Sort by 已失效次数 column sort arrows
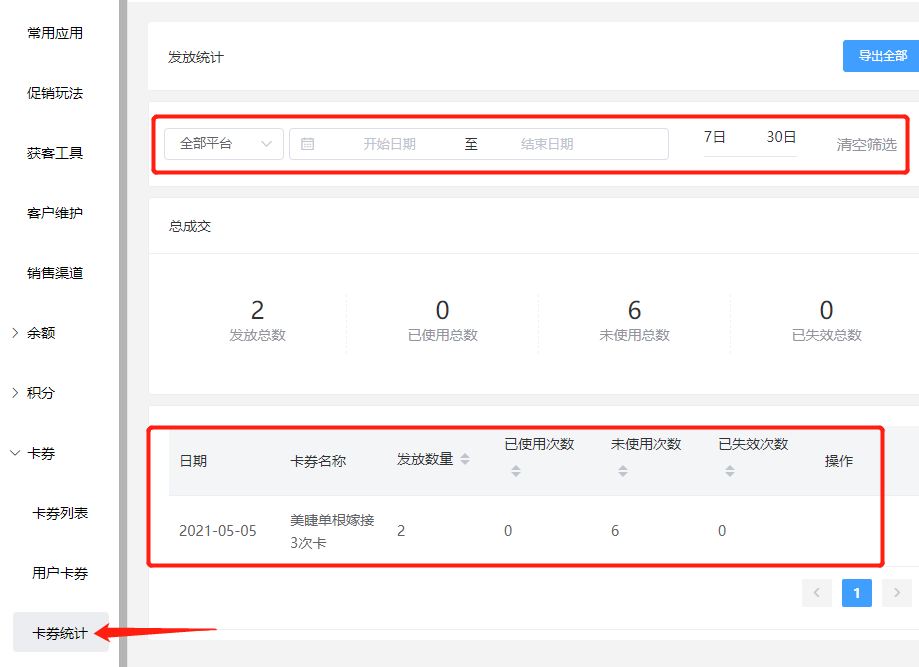The width and height of the screenshot is (919, 667). 729,471
